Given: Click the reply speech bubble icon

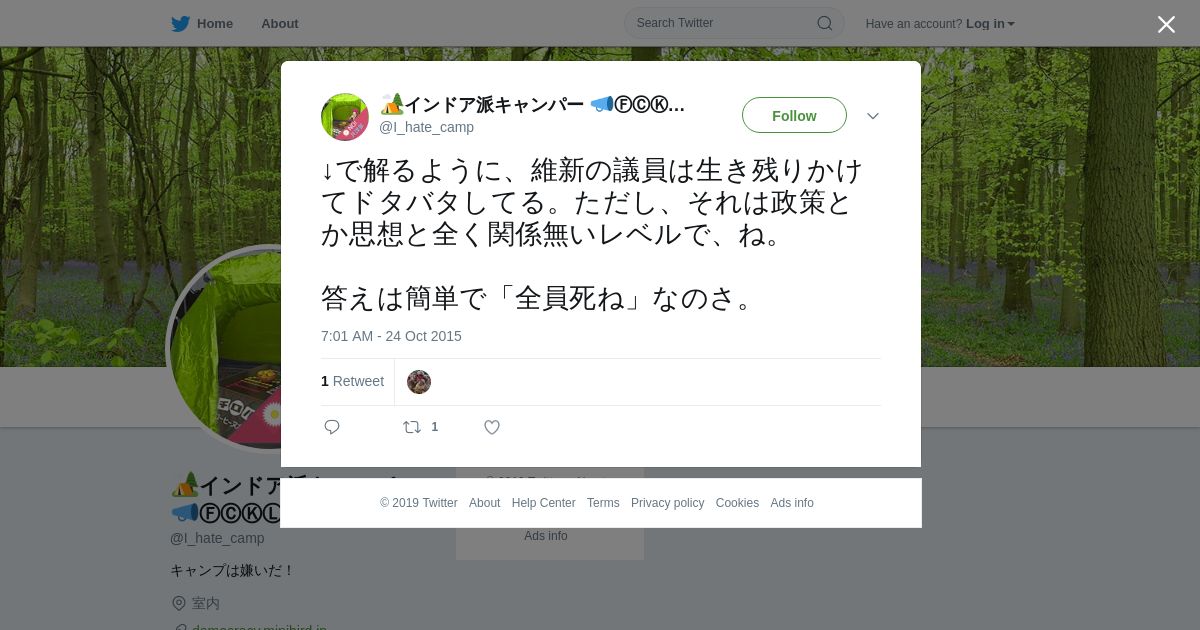Looking at the screenshot, I should tap(332, 427).
